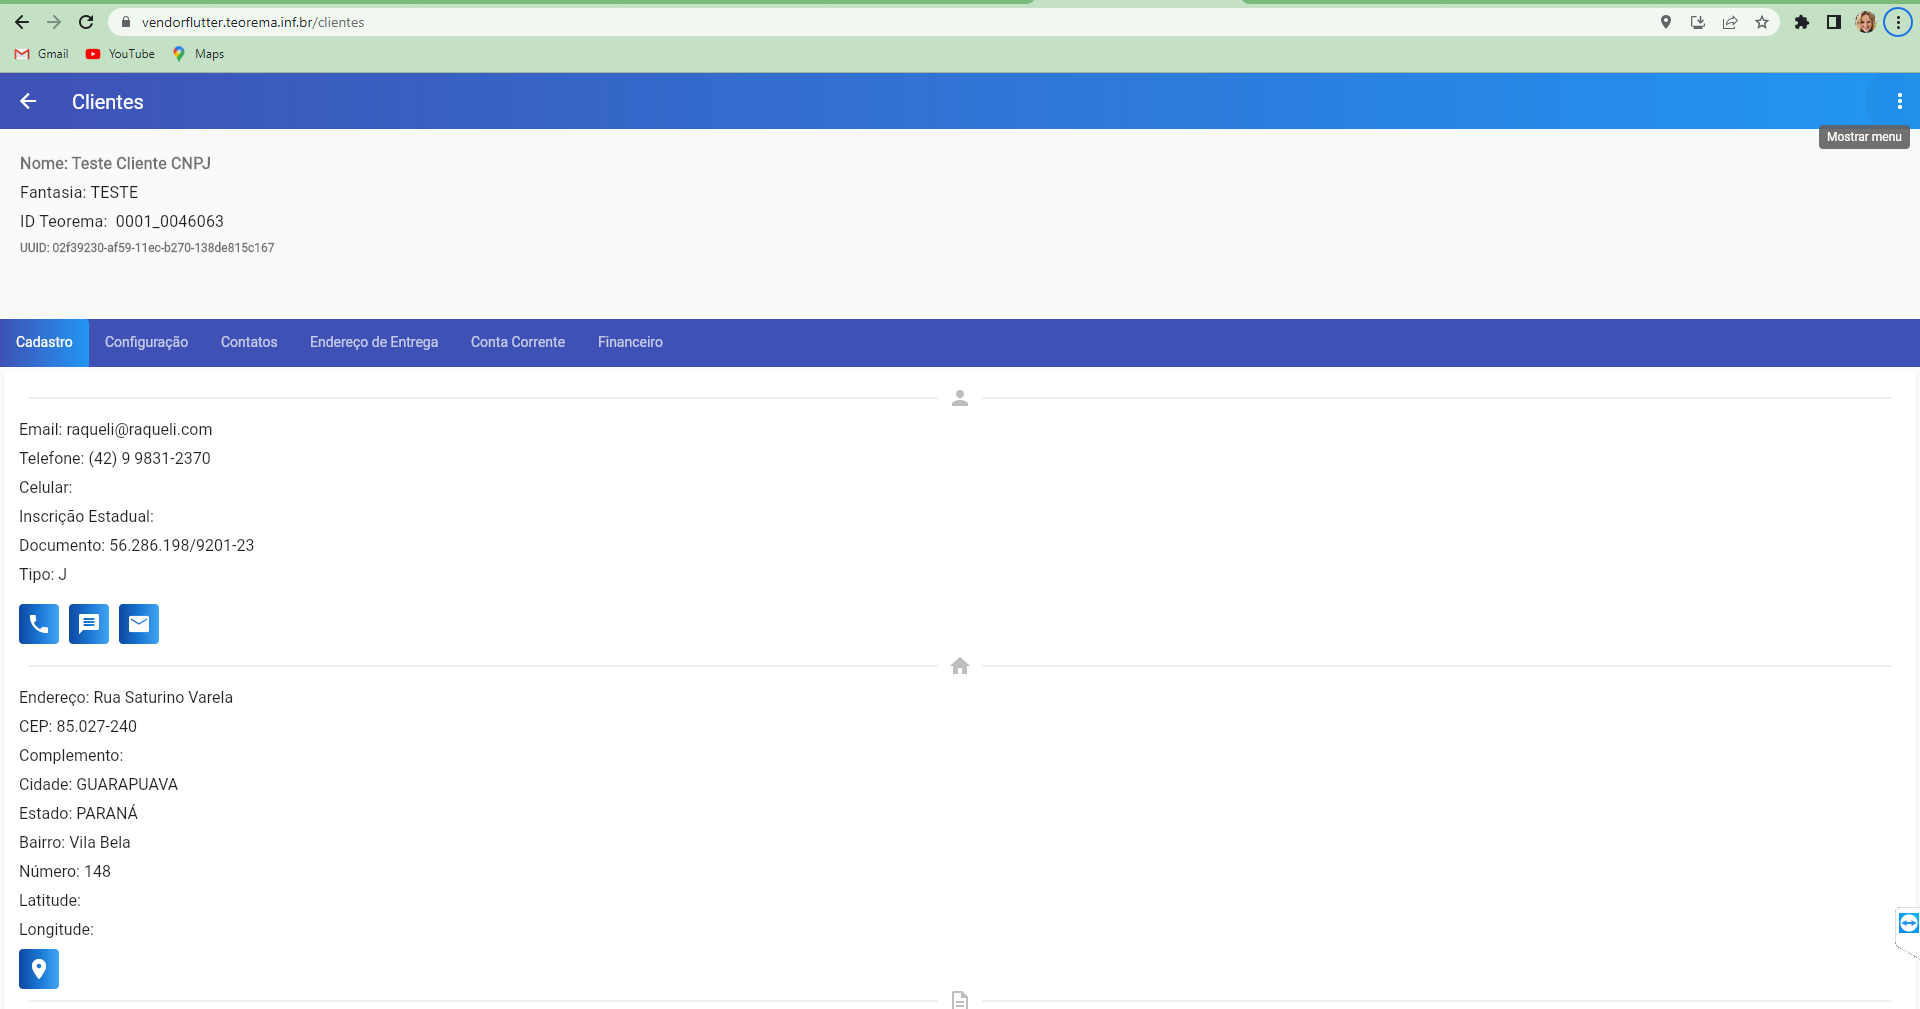
Task: Select the Cadastro tab
Action: click(44, 342)
